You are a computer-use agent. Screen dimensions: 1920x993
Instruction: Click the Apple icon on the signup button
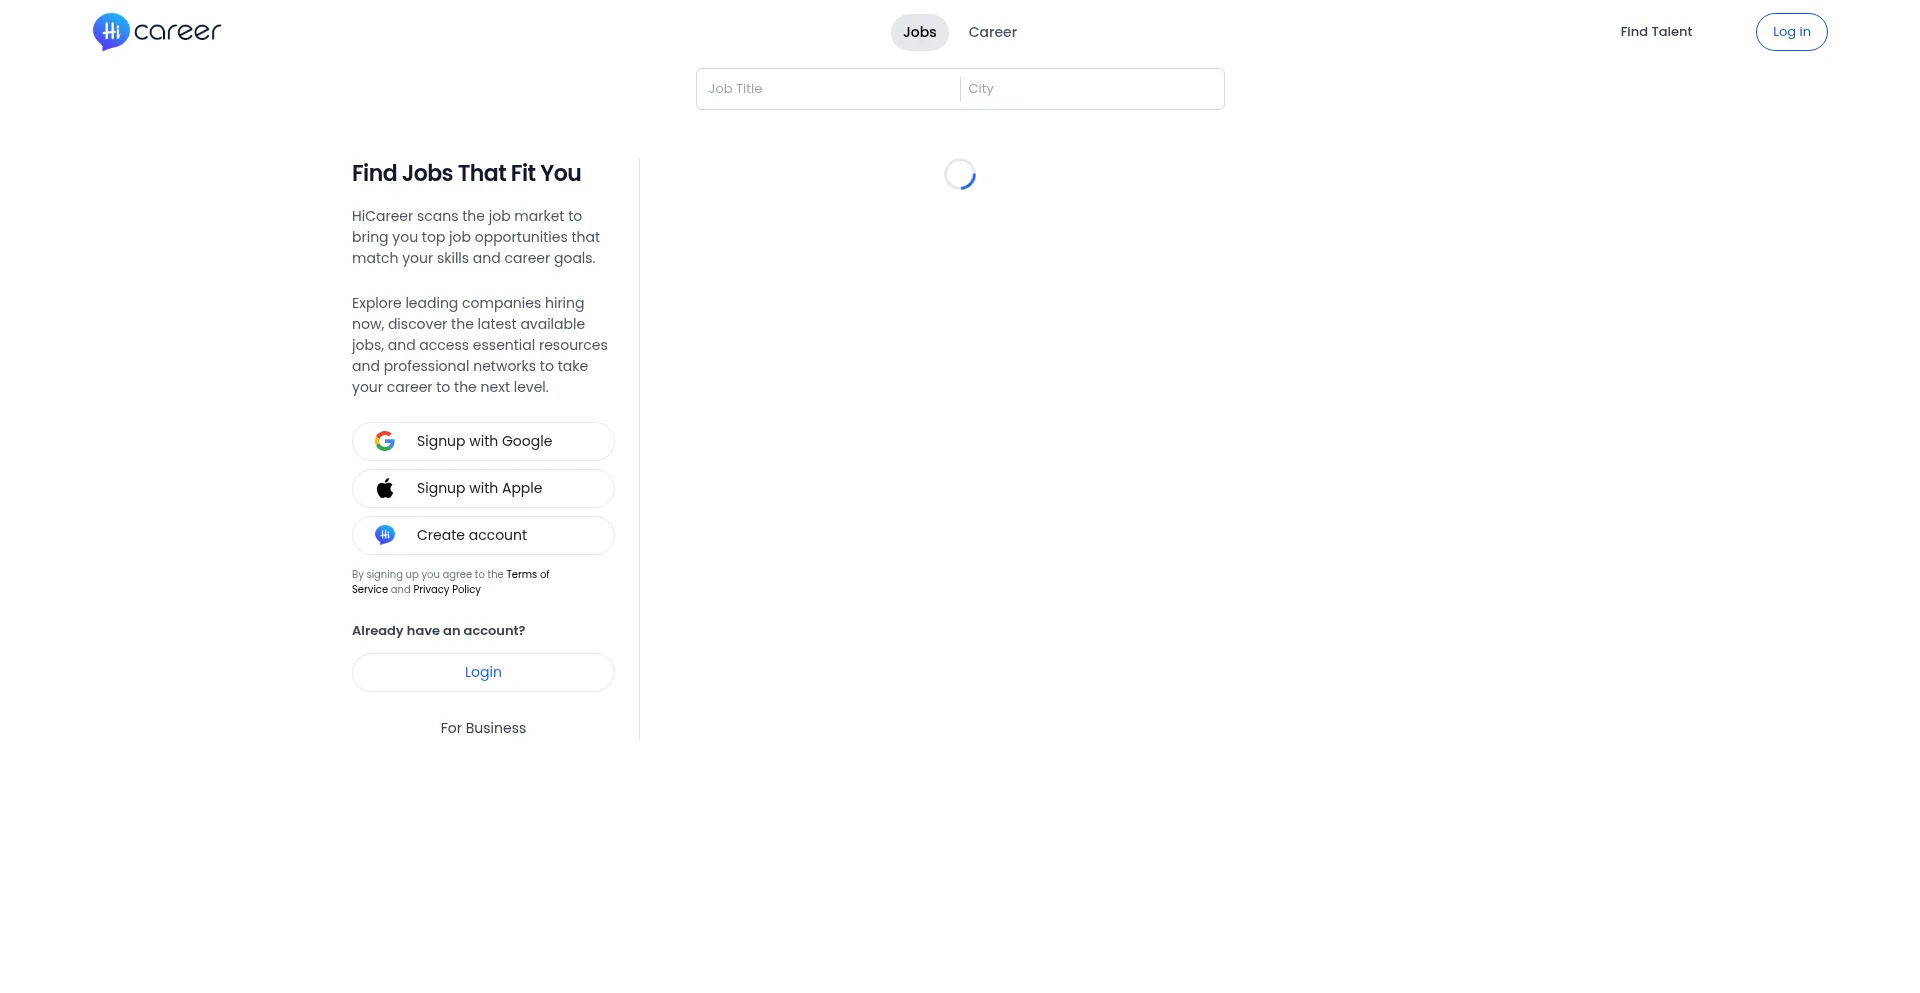(x=385, y=488)
